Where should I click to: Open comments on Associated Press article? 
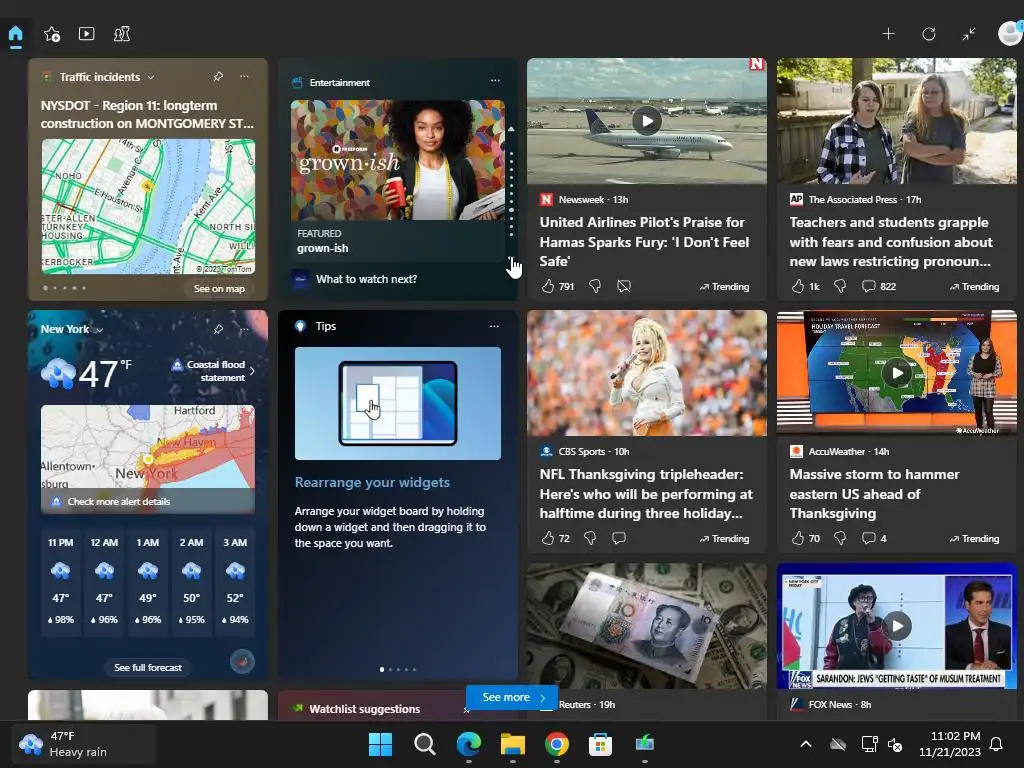click(869, 286)
